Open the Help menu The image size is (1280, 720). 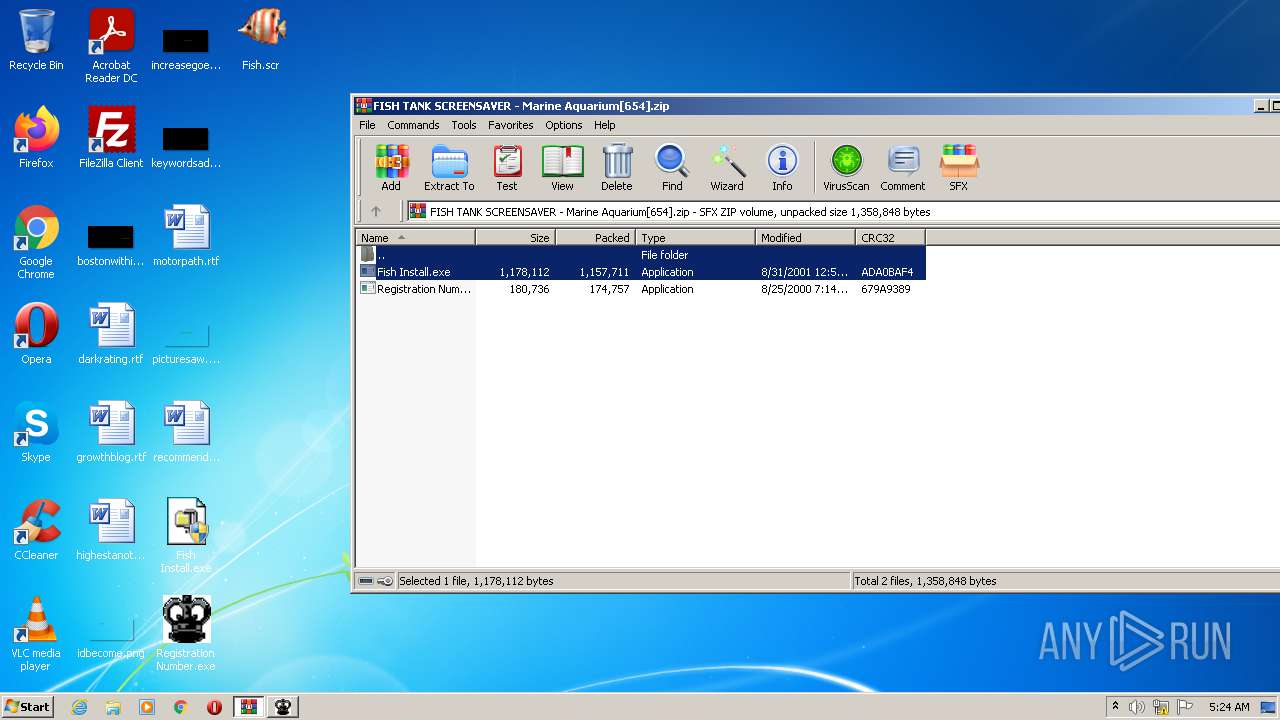pyautogui.click(x=605, y=125)
